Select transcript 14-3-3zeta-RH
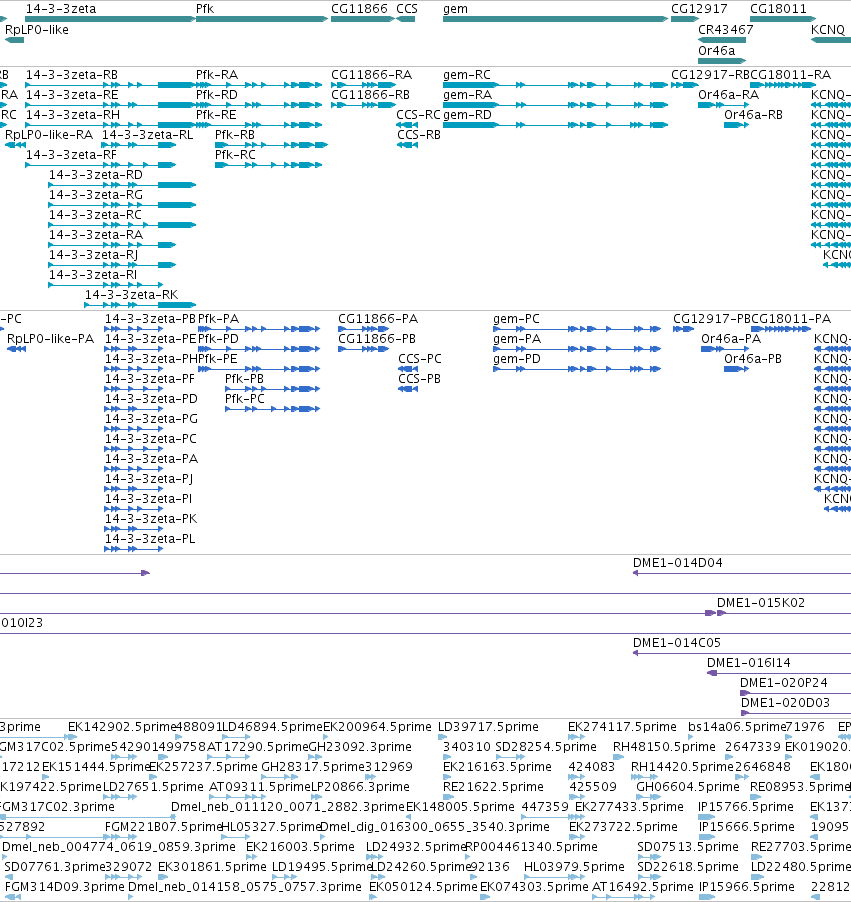The height and width of the screenshot is (902, 851). (73, 115)
